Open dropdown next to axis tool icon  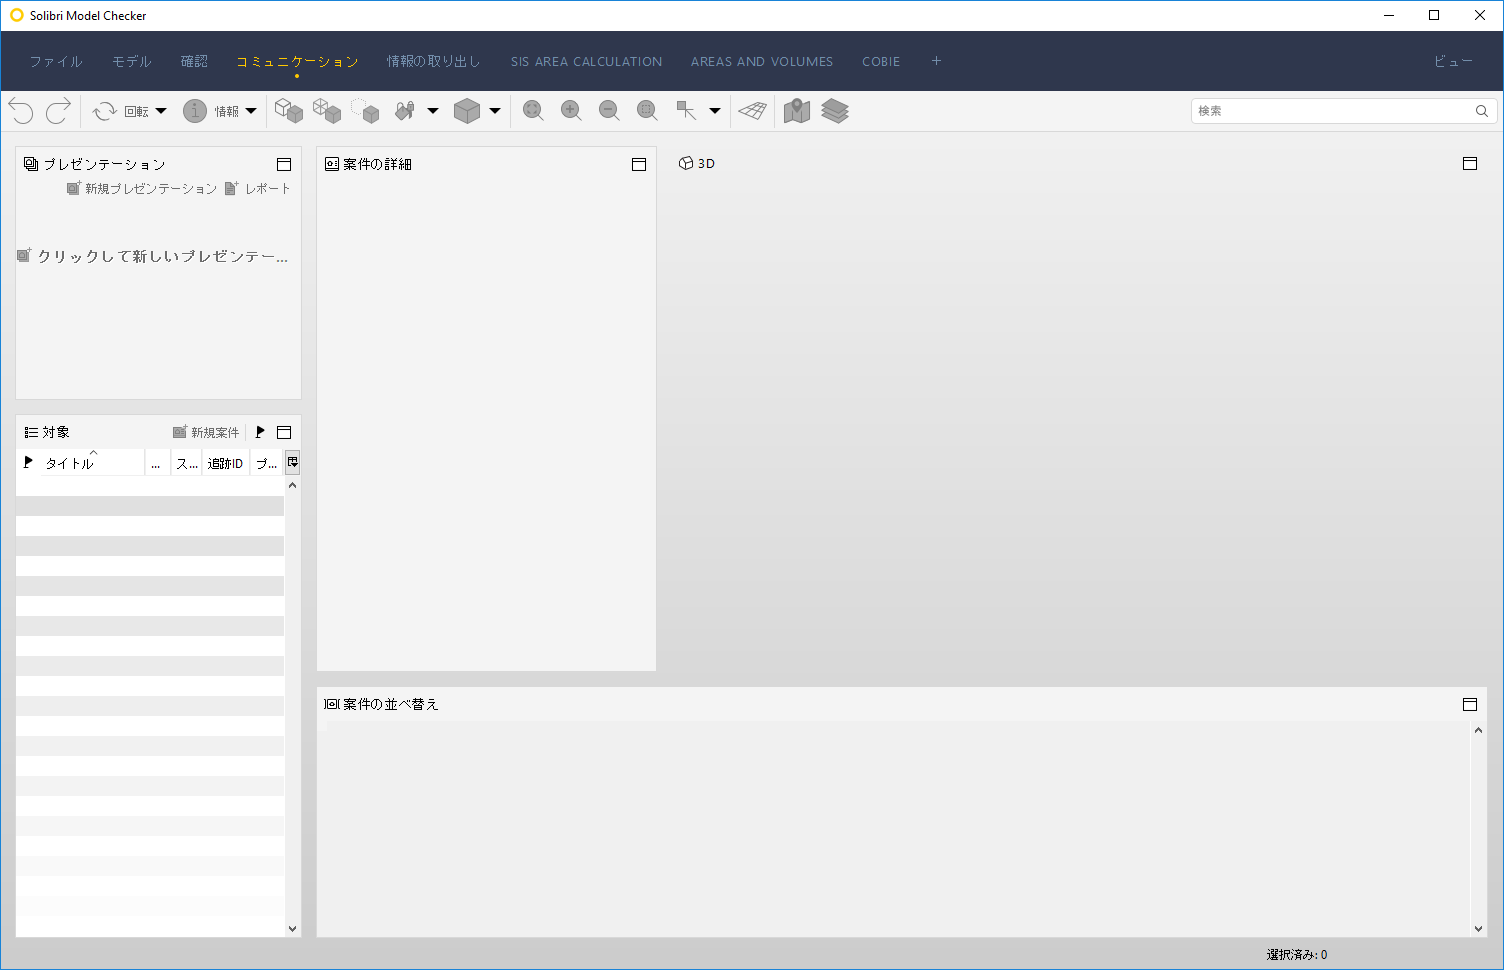coord(715,111)
